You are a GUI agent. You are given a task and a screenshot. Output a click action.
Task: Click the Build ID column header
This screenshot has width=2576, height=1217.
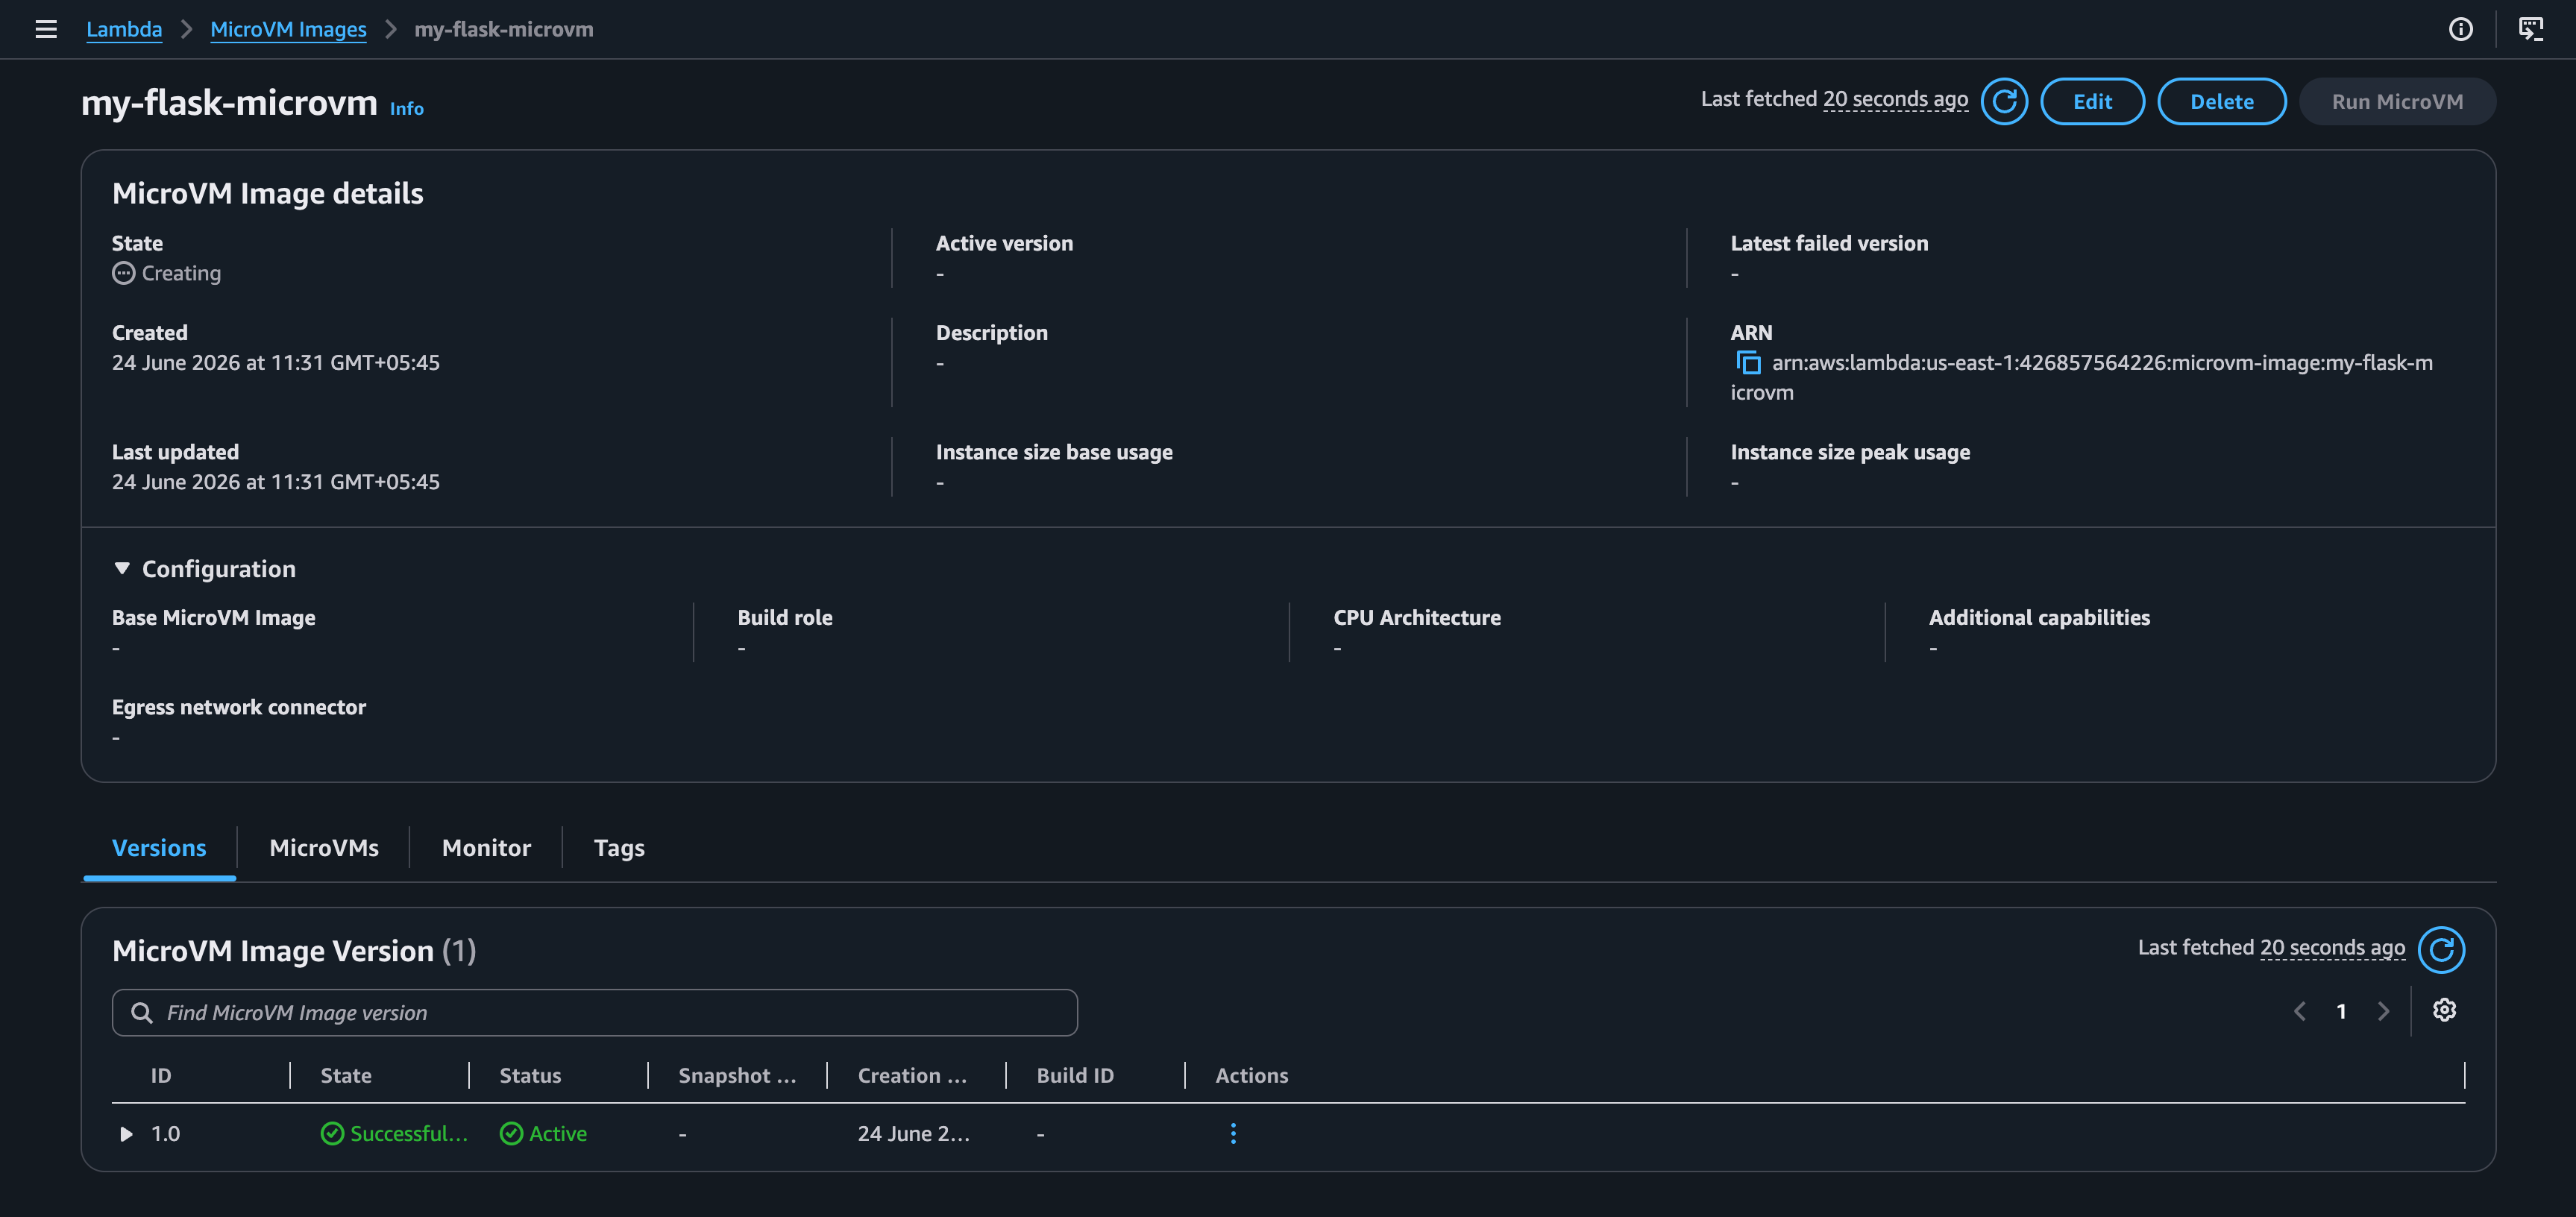1075,1075
